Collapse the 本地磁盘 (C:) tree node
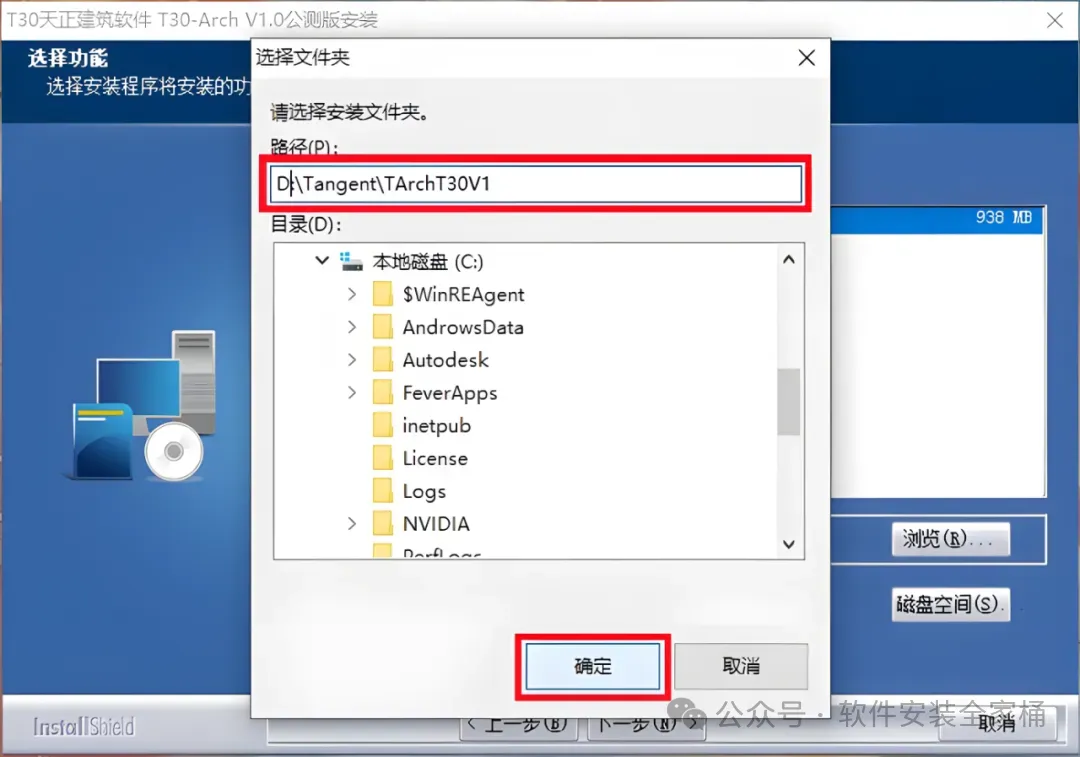Viewport: 1080px width, 757px height. pos(322,261)
